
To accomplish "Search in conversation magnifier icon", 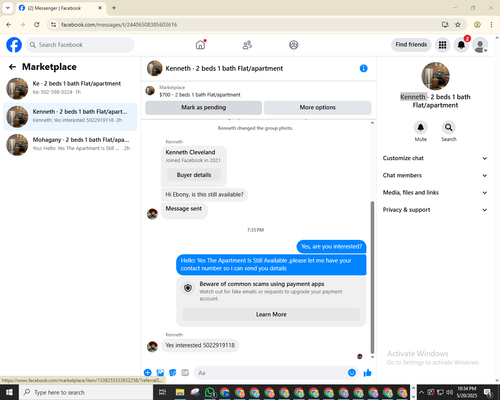I will pyautogui.click(x=449, y=127).
